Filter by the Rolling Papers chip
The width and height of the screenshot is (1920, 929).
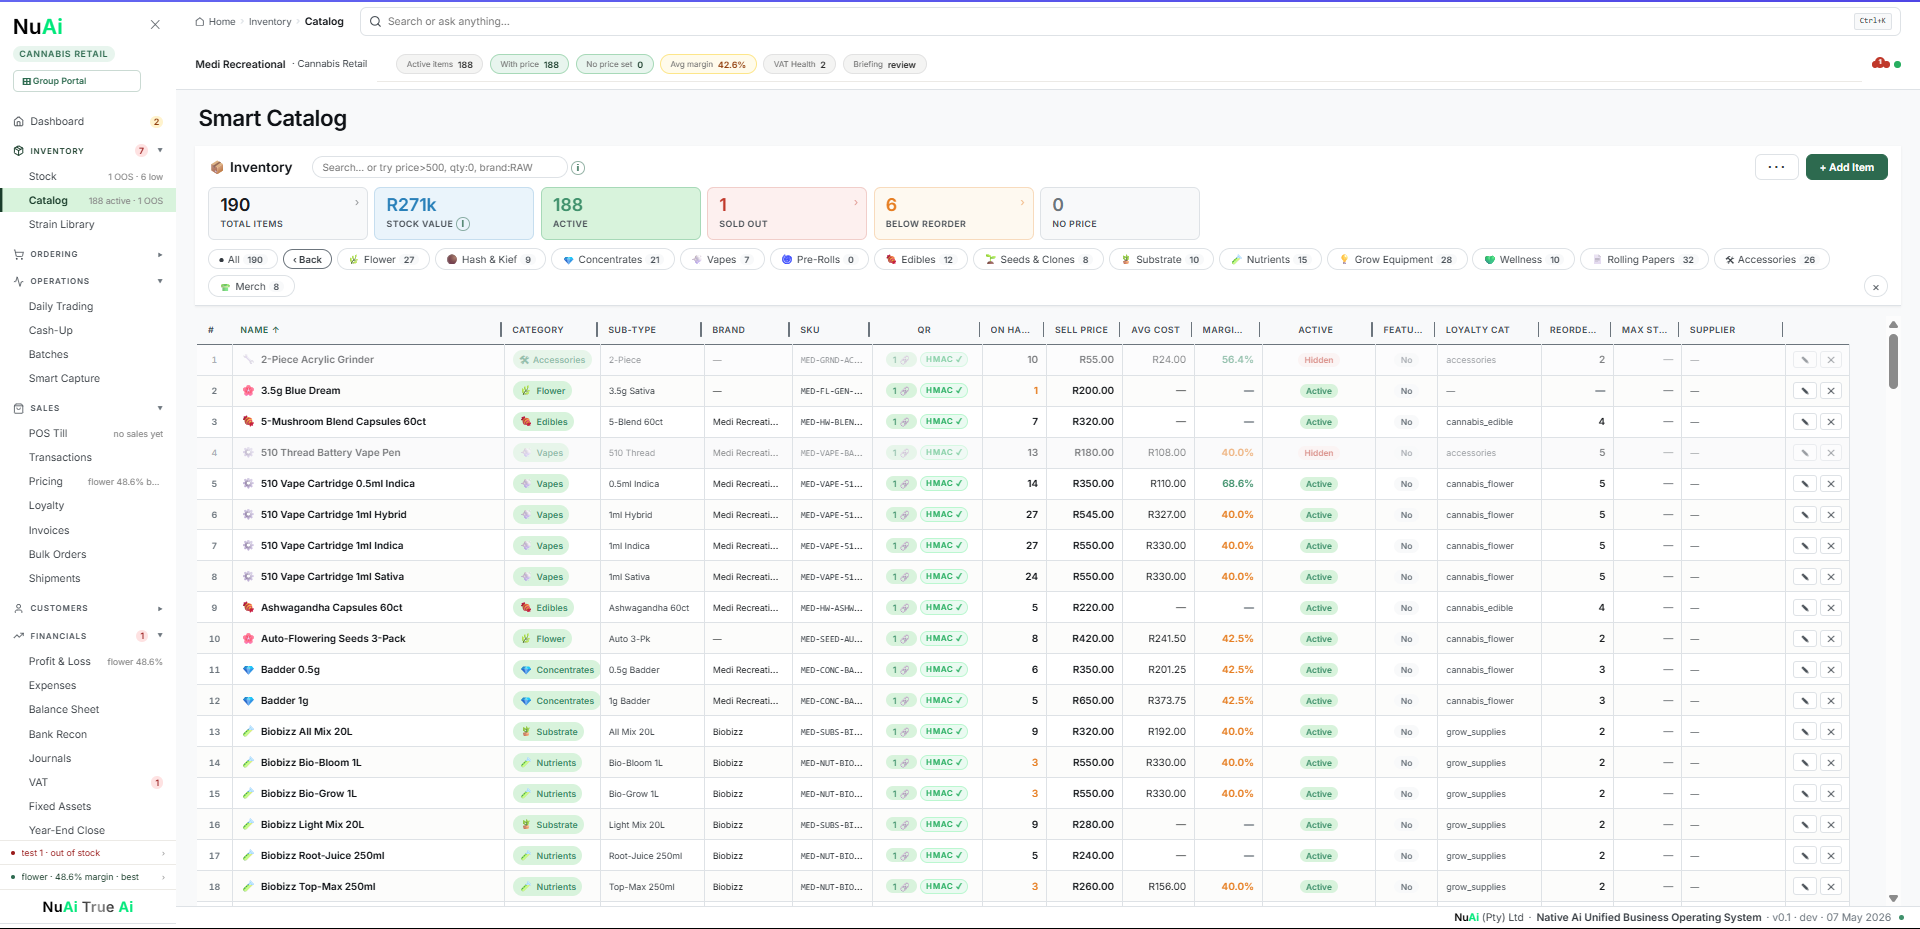1644,260
